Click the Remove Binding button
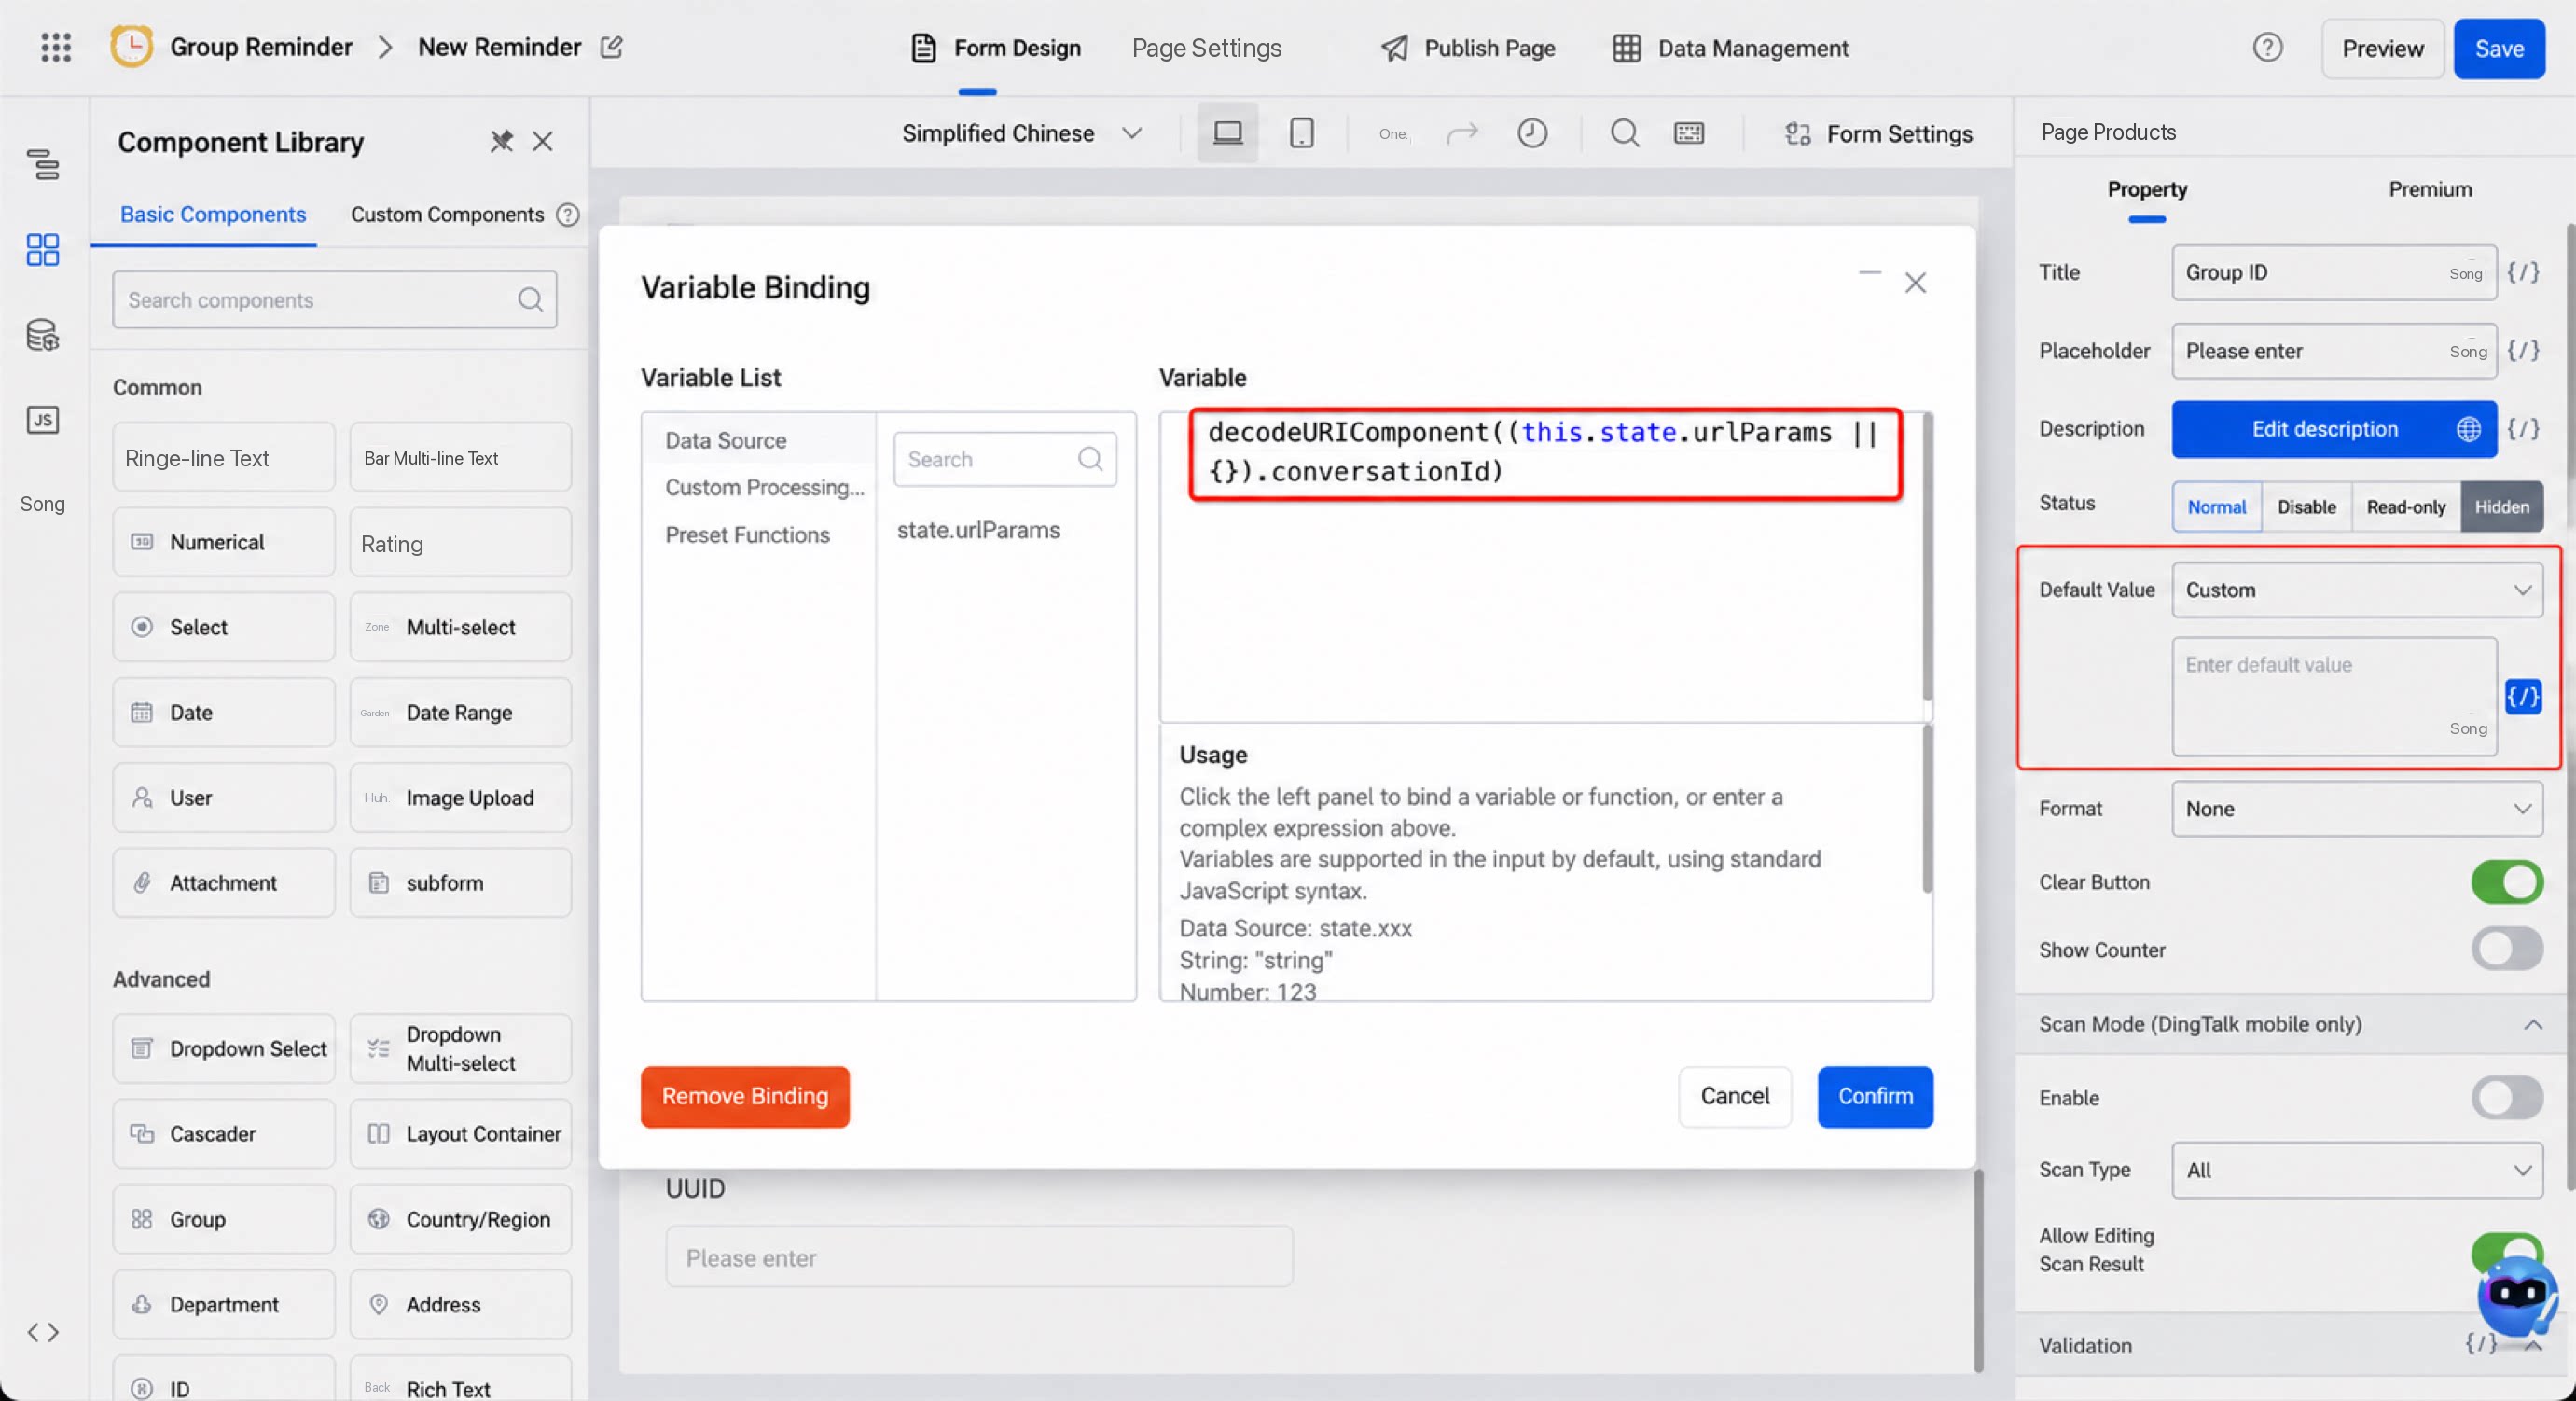Screen dimensions: 2576x1401 (745, 1096)
